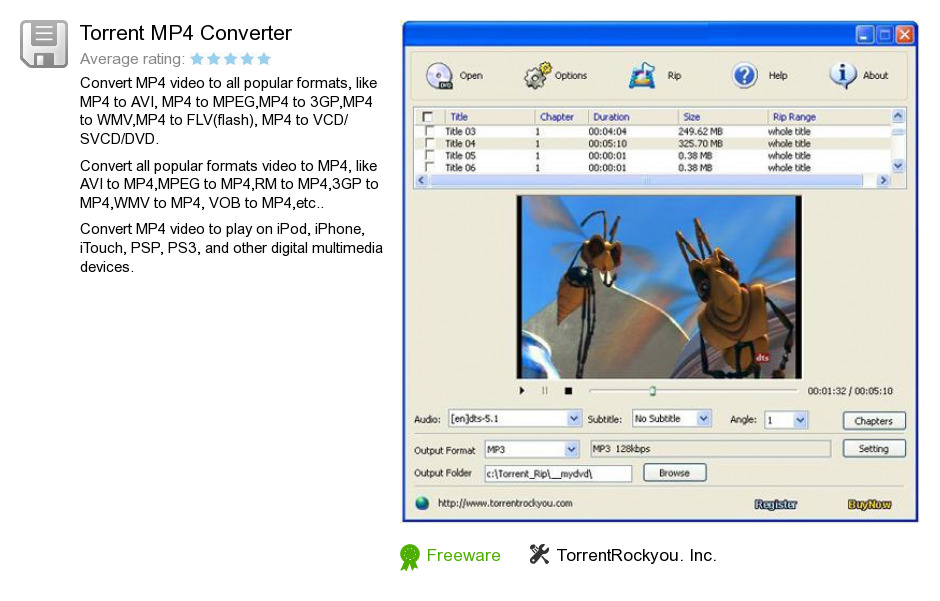The height and width of the screenshot is (601, 940).
Task: Sort list by Chapter column header
Action: pos(556,117)
